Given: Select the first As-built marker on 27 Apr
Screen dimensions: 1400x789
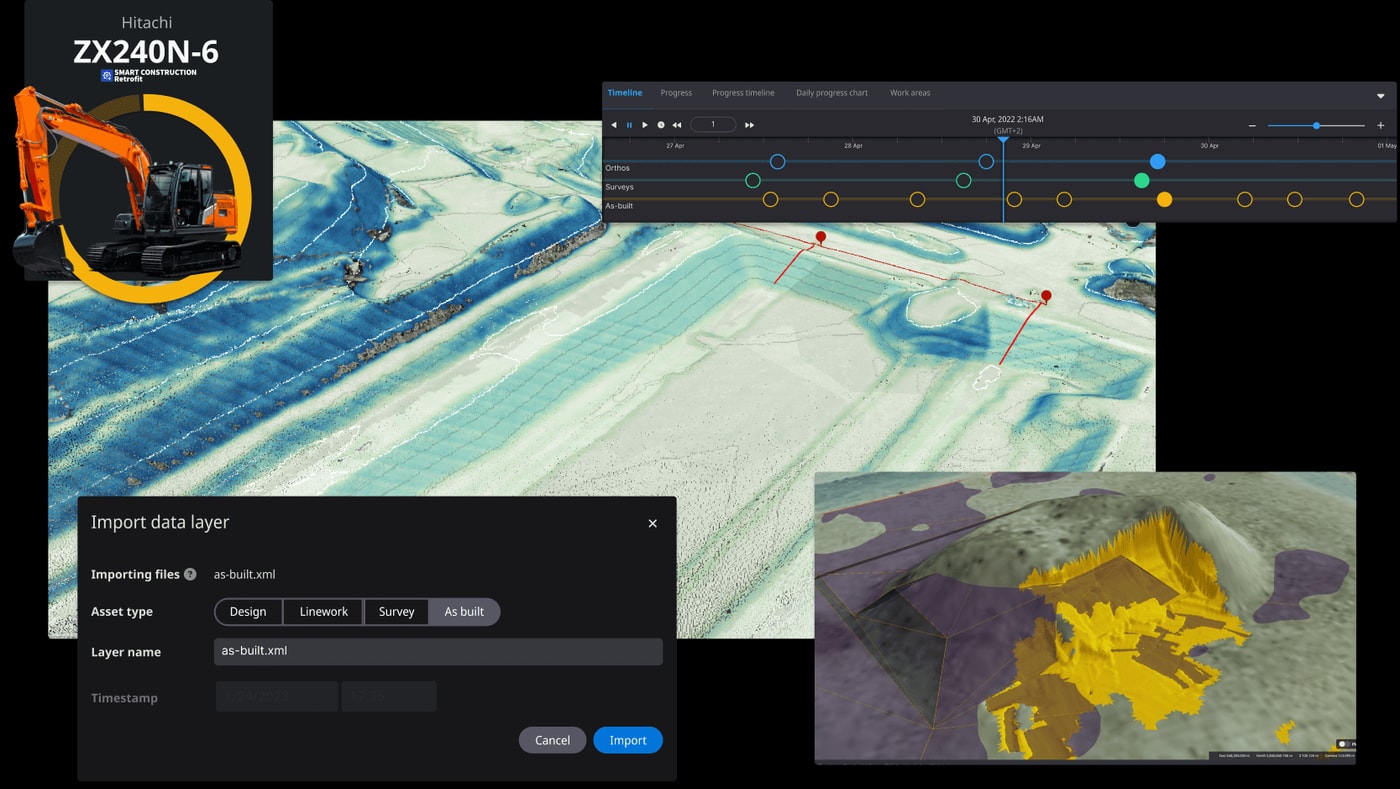Looking at the screenshot, I should point(770,200).
